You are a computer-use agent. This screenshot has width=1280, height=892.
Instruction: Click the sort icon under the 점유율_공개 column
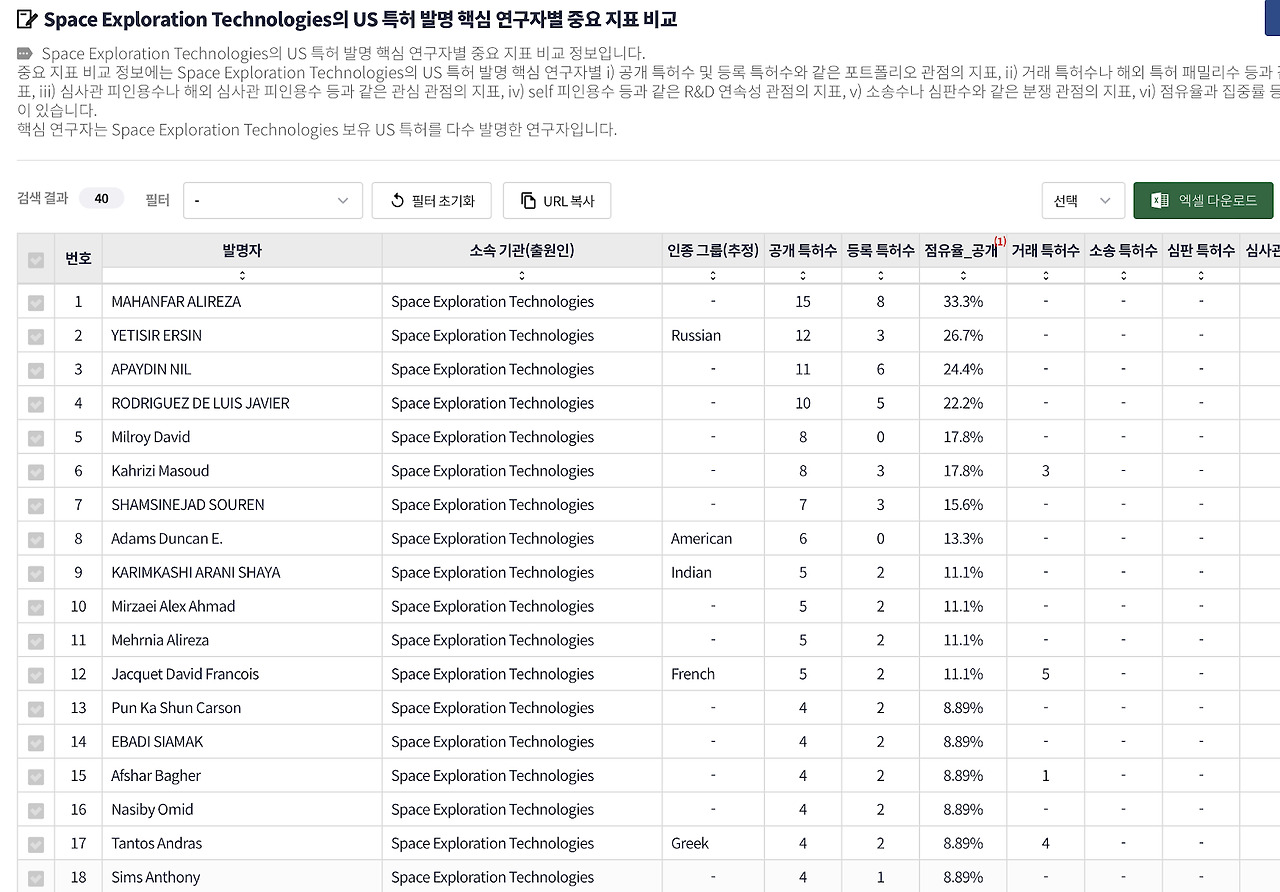(x=961, y=274)
